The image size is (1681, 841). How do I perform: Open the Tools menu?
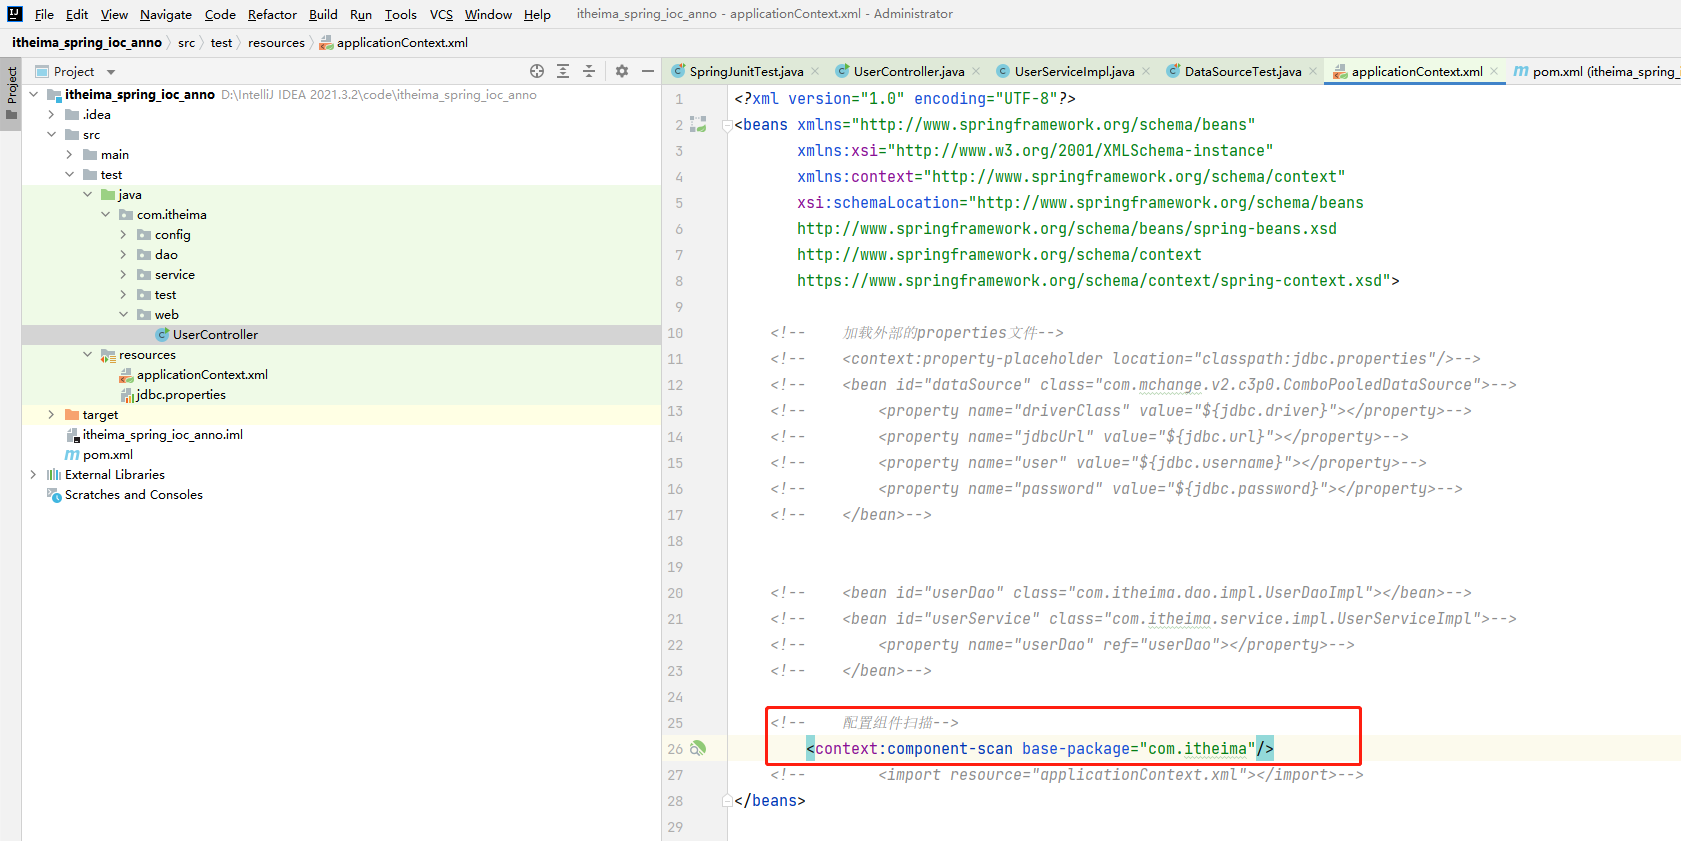[x=400, y=14]
